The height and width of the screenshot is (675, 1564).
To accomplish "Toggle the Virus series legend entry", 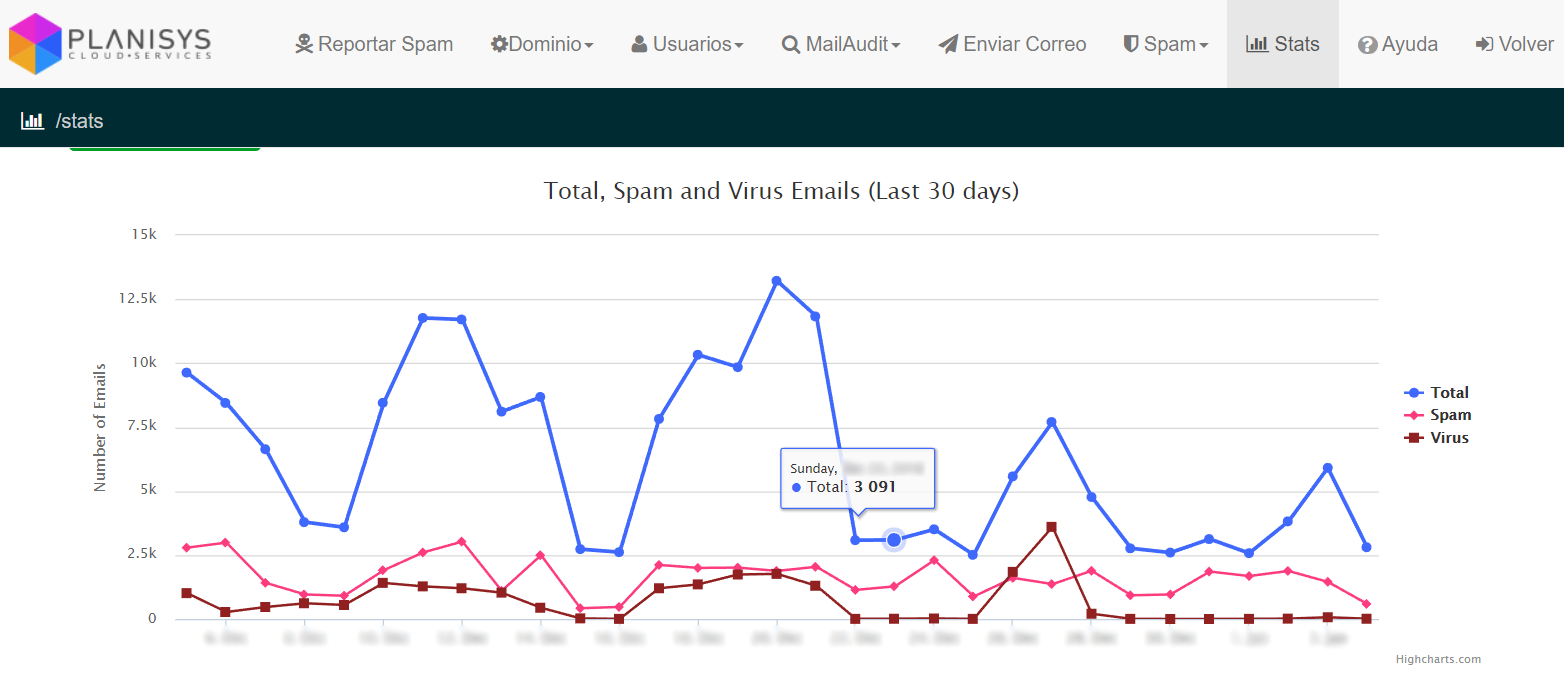I will click(x=1437, y=438).
